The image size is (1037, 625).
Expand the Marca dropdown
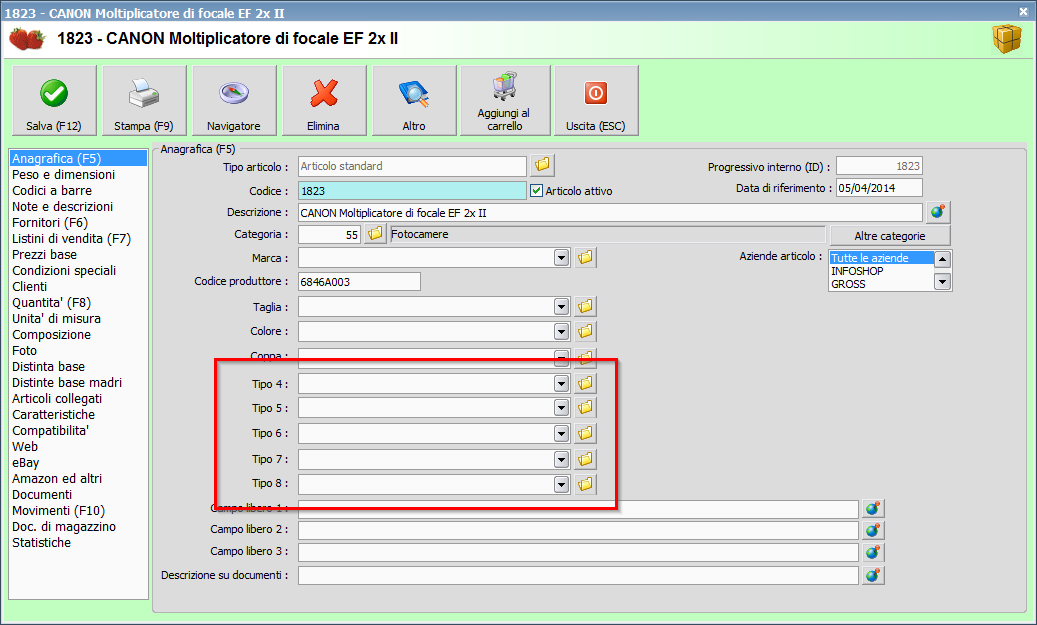pos(561,257)
